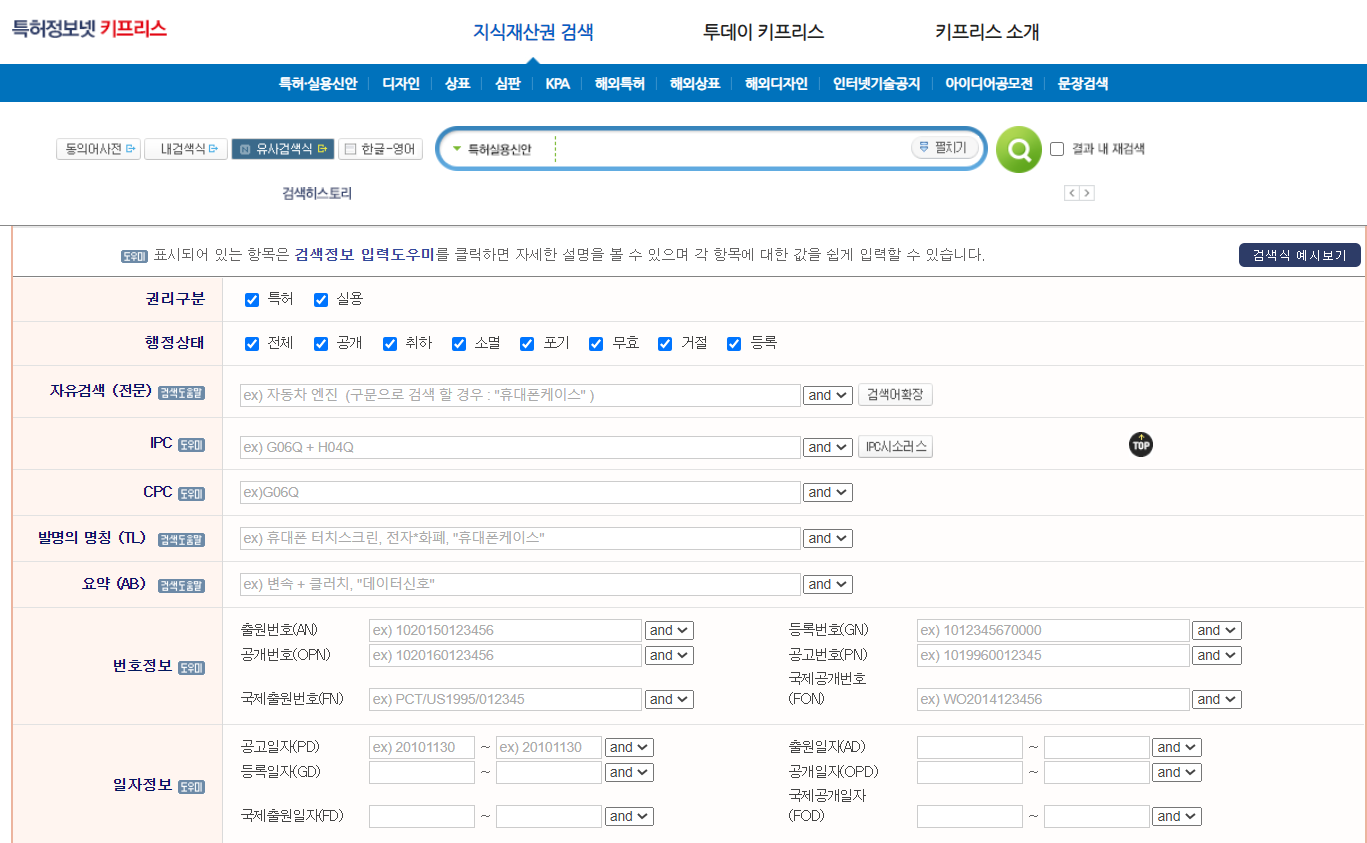
Task: Select 디자인 menu item
Action: coord(401,84)
